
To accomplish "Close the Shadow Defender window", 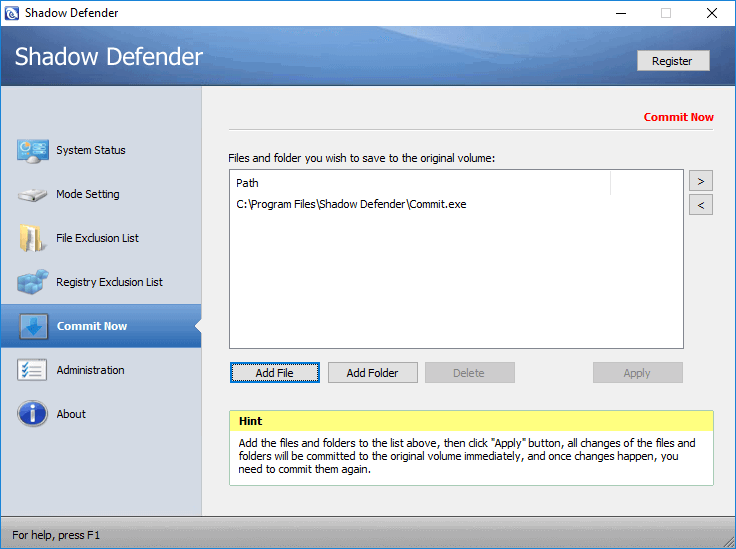I will tap(712, 13).
